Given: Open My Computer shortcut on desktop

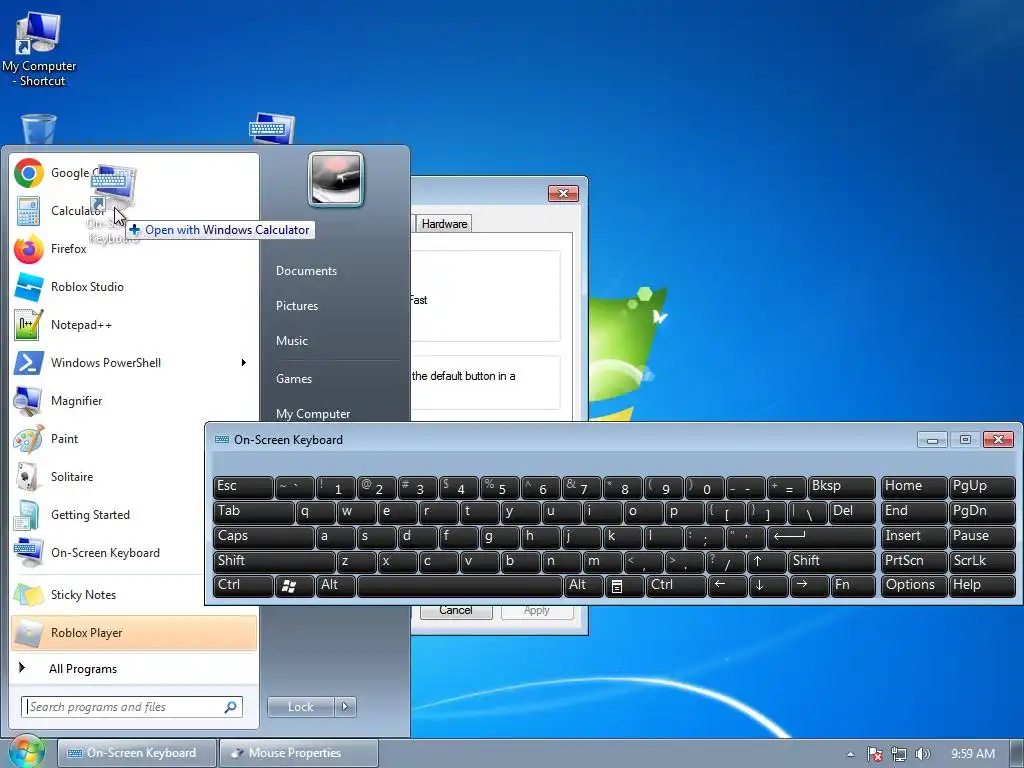Looking at the screenshot, I should (x=39, y=50).
